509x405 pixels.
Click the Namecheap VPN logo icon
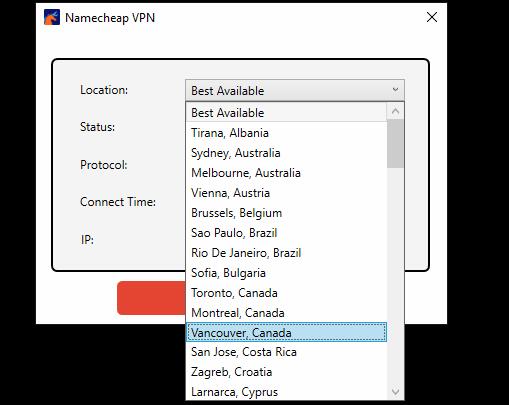coord(52,17)
